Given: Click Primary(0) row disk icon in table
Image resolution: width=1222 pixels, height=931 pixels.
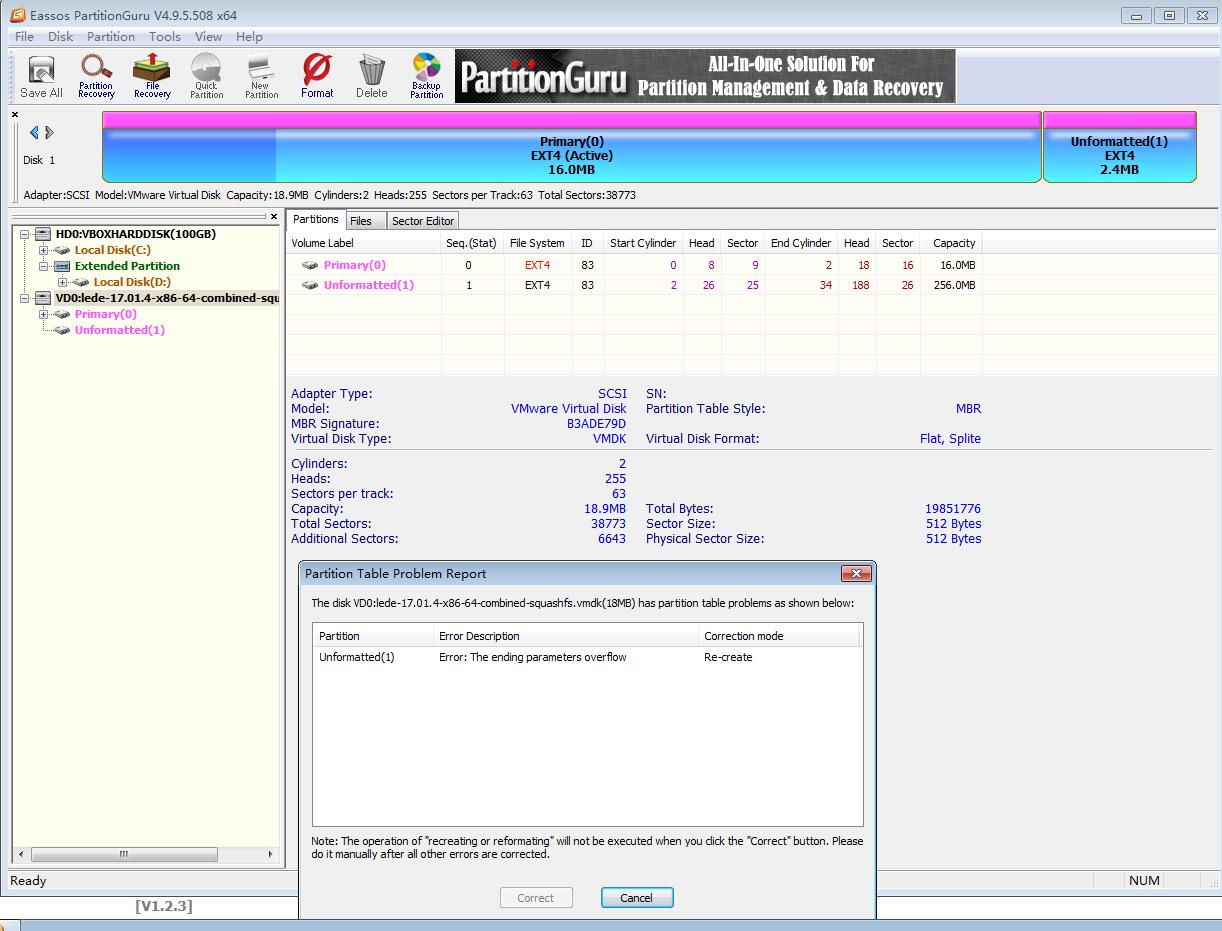Looking at the screenshot, I should click(x=310, y=265).
